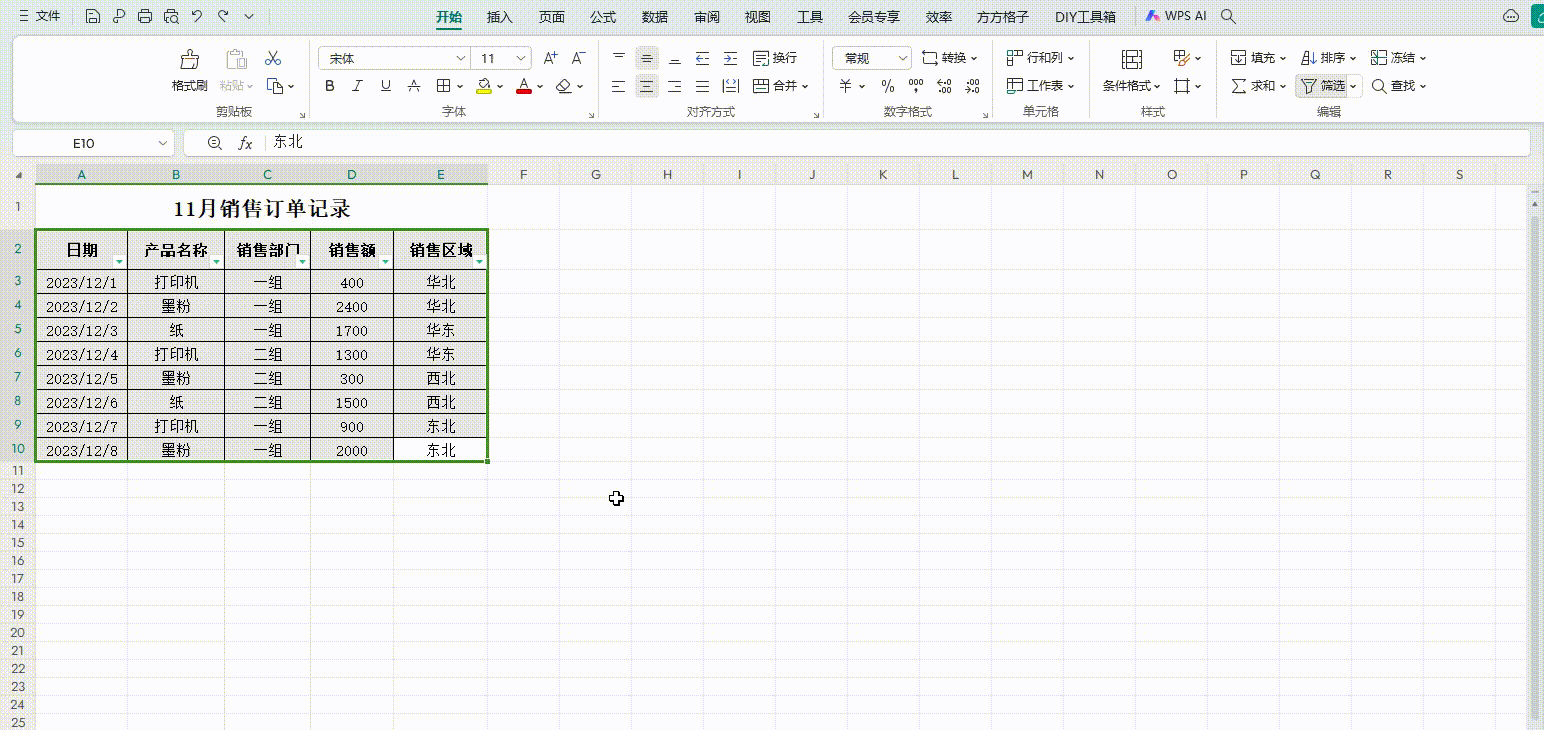Screen dimensions: 1544x730
Task: Open the 产品名称 column filter arrow
Action: [216, 261]
